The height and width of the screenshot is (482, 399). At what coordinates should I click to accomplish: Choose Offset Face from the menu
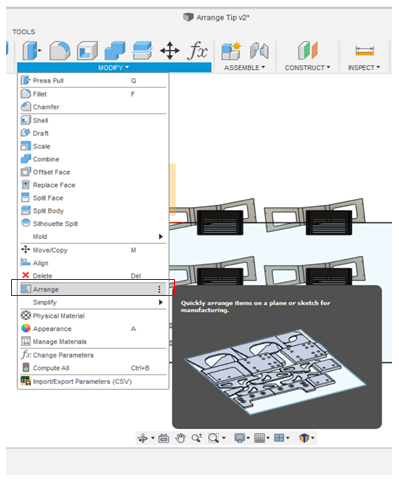(93, 172)
